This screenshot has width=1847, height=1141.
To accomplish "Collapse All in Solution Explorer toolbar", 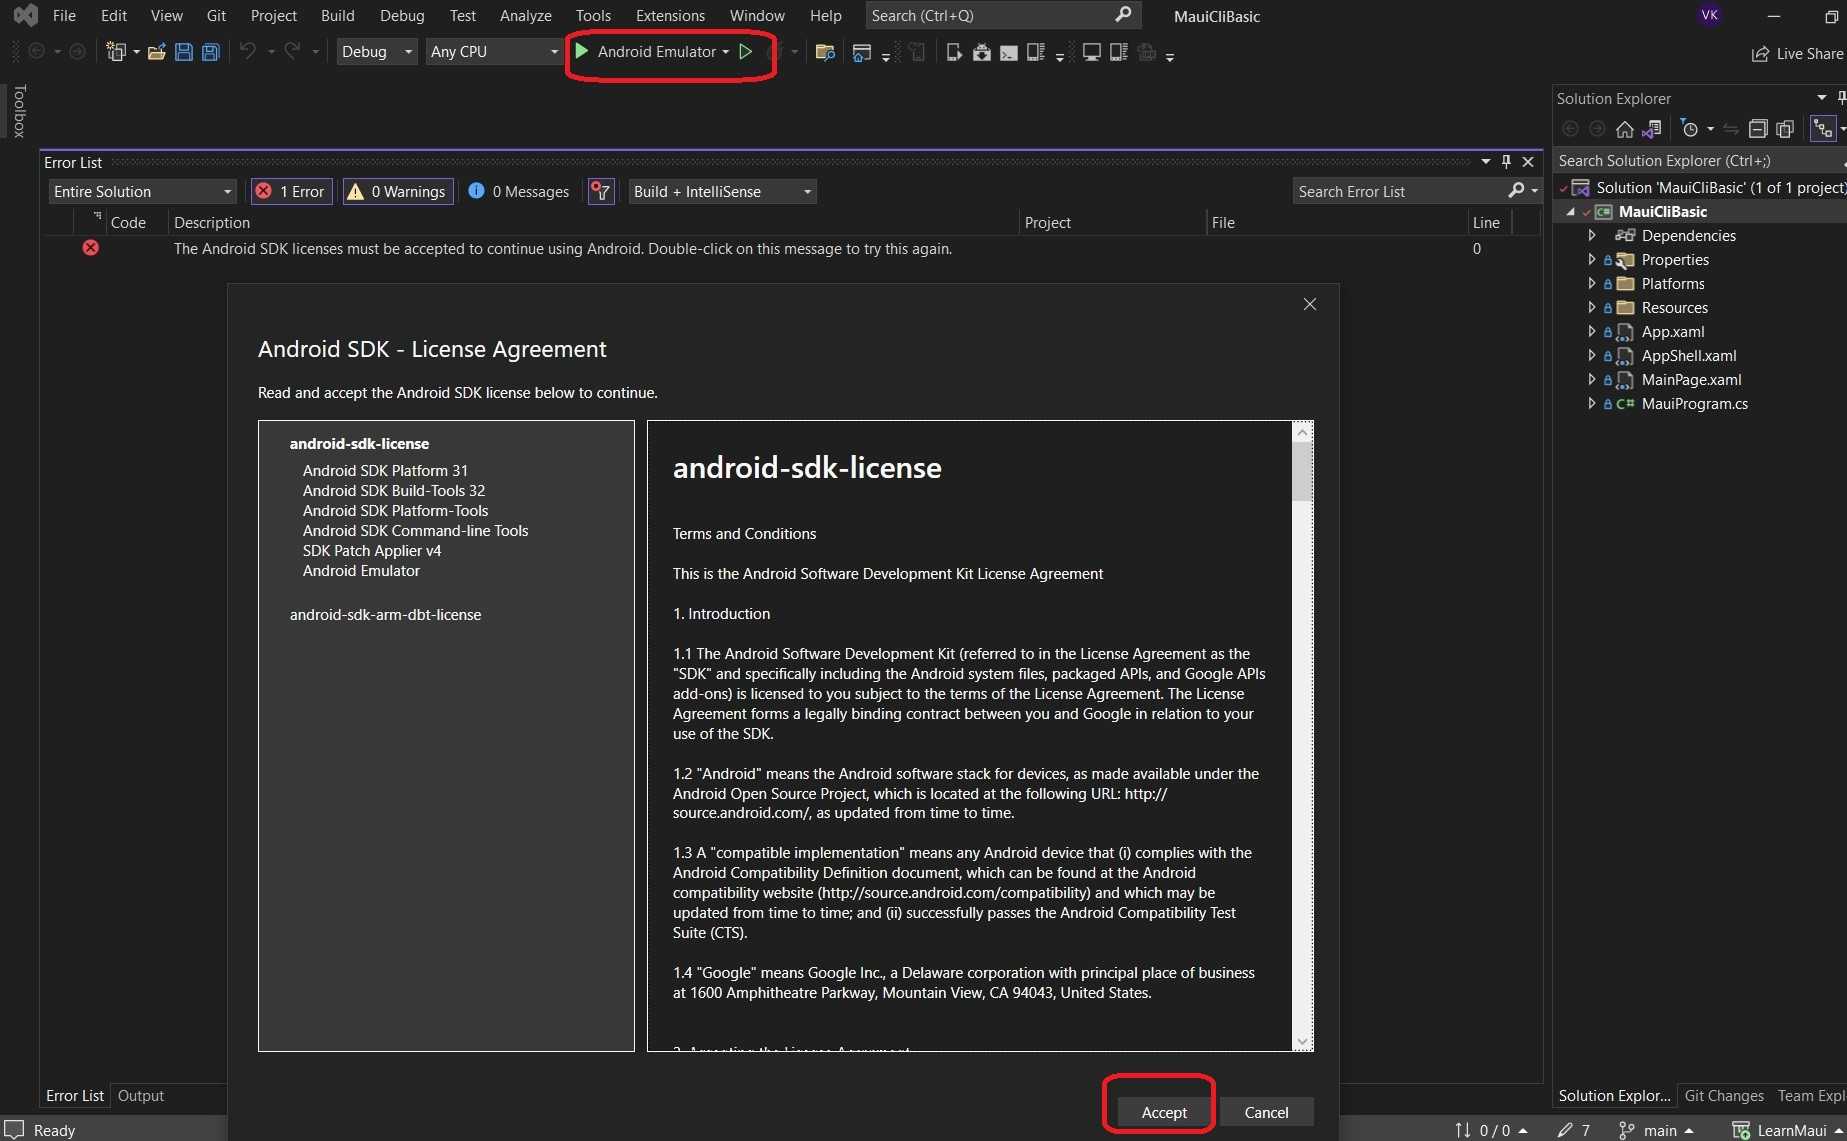I will pos(1758,129).
